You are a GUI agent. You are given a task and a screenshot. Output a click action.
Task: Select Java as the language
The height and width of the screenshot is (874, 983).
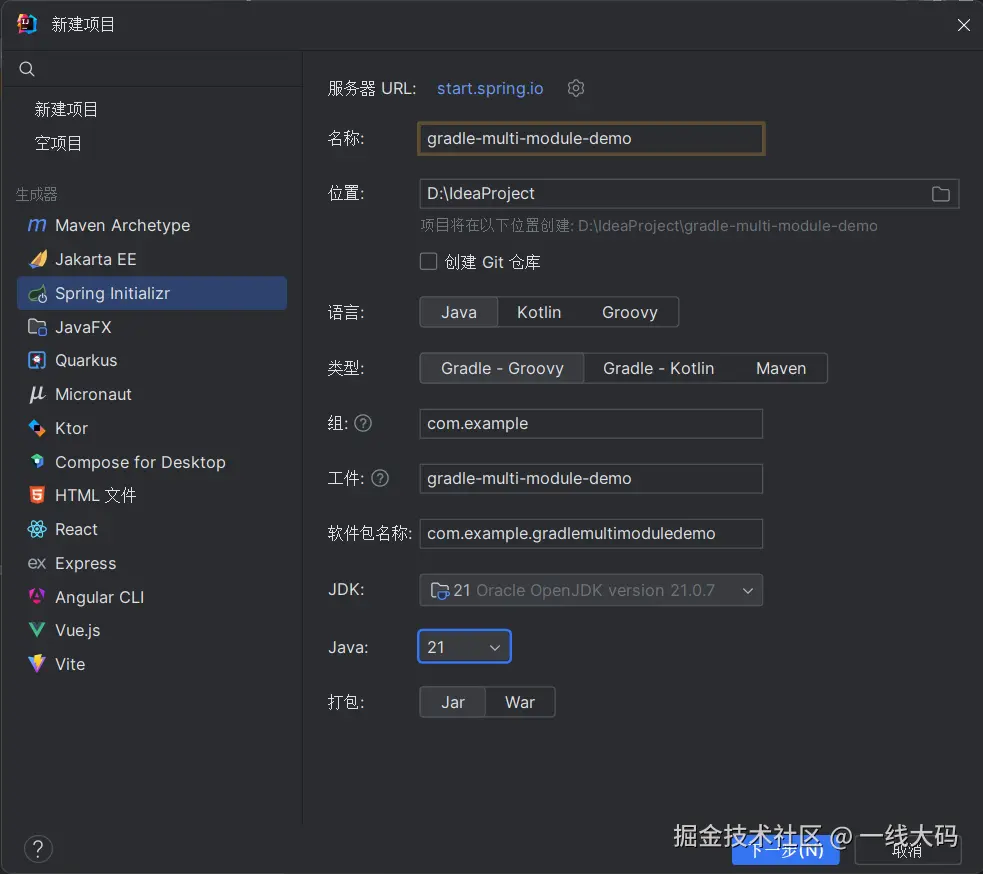click(x=459, y=312)
